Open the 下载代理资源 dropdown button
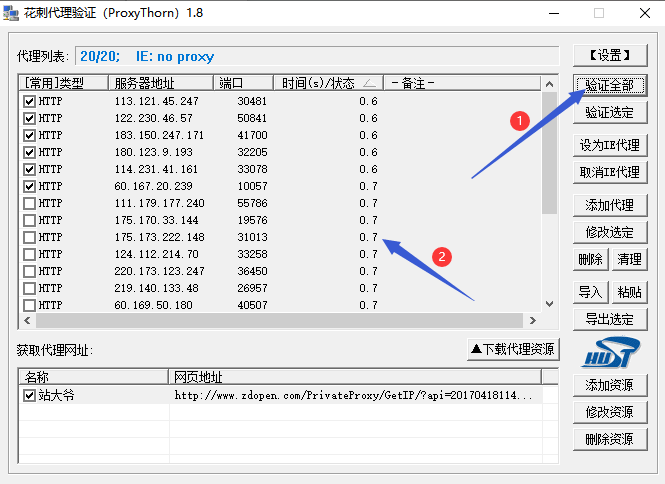 coord(512,350)
